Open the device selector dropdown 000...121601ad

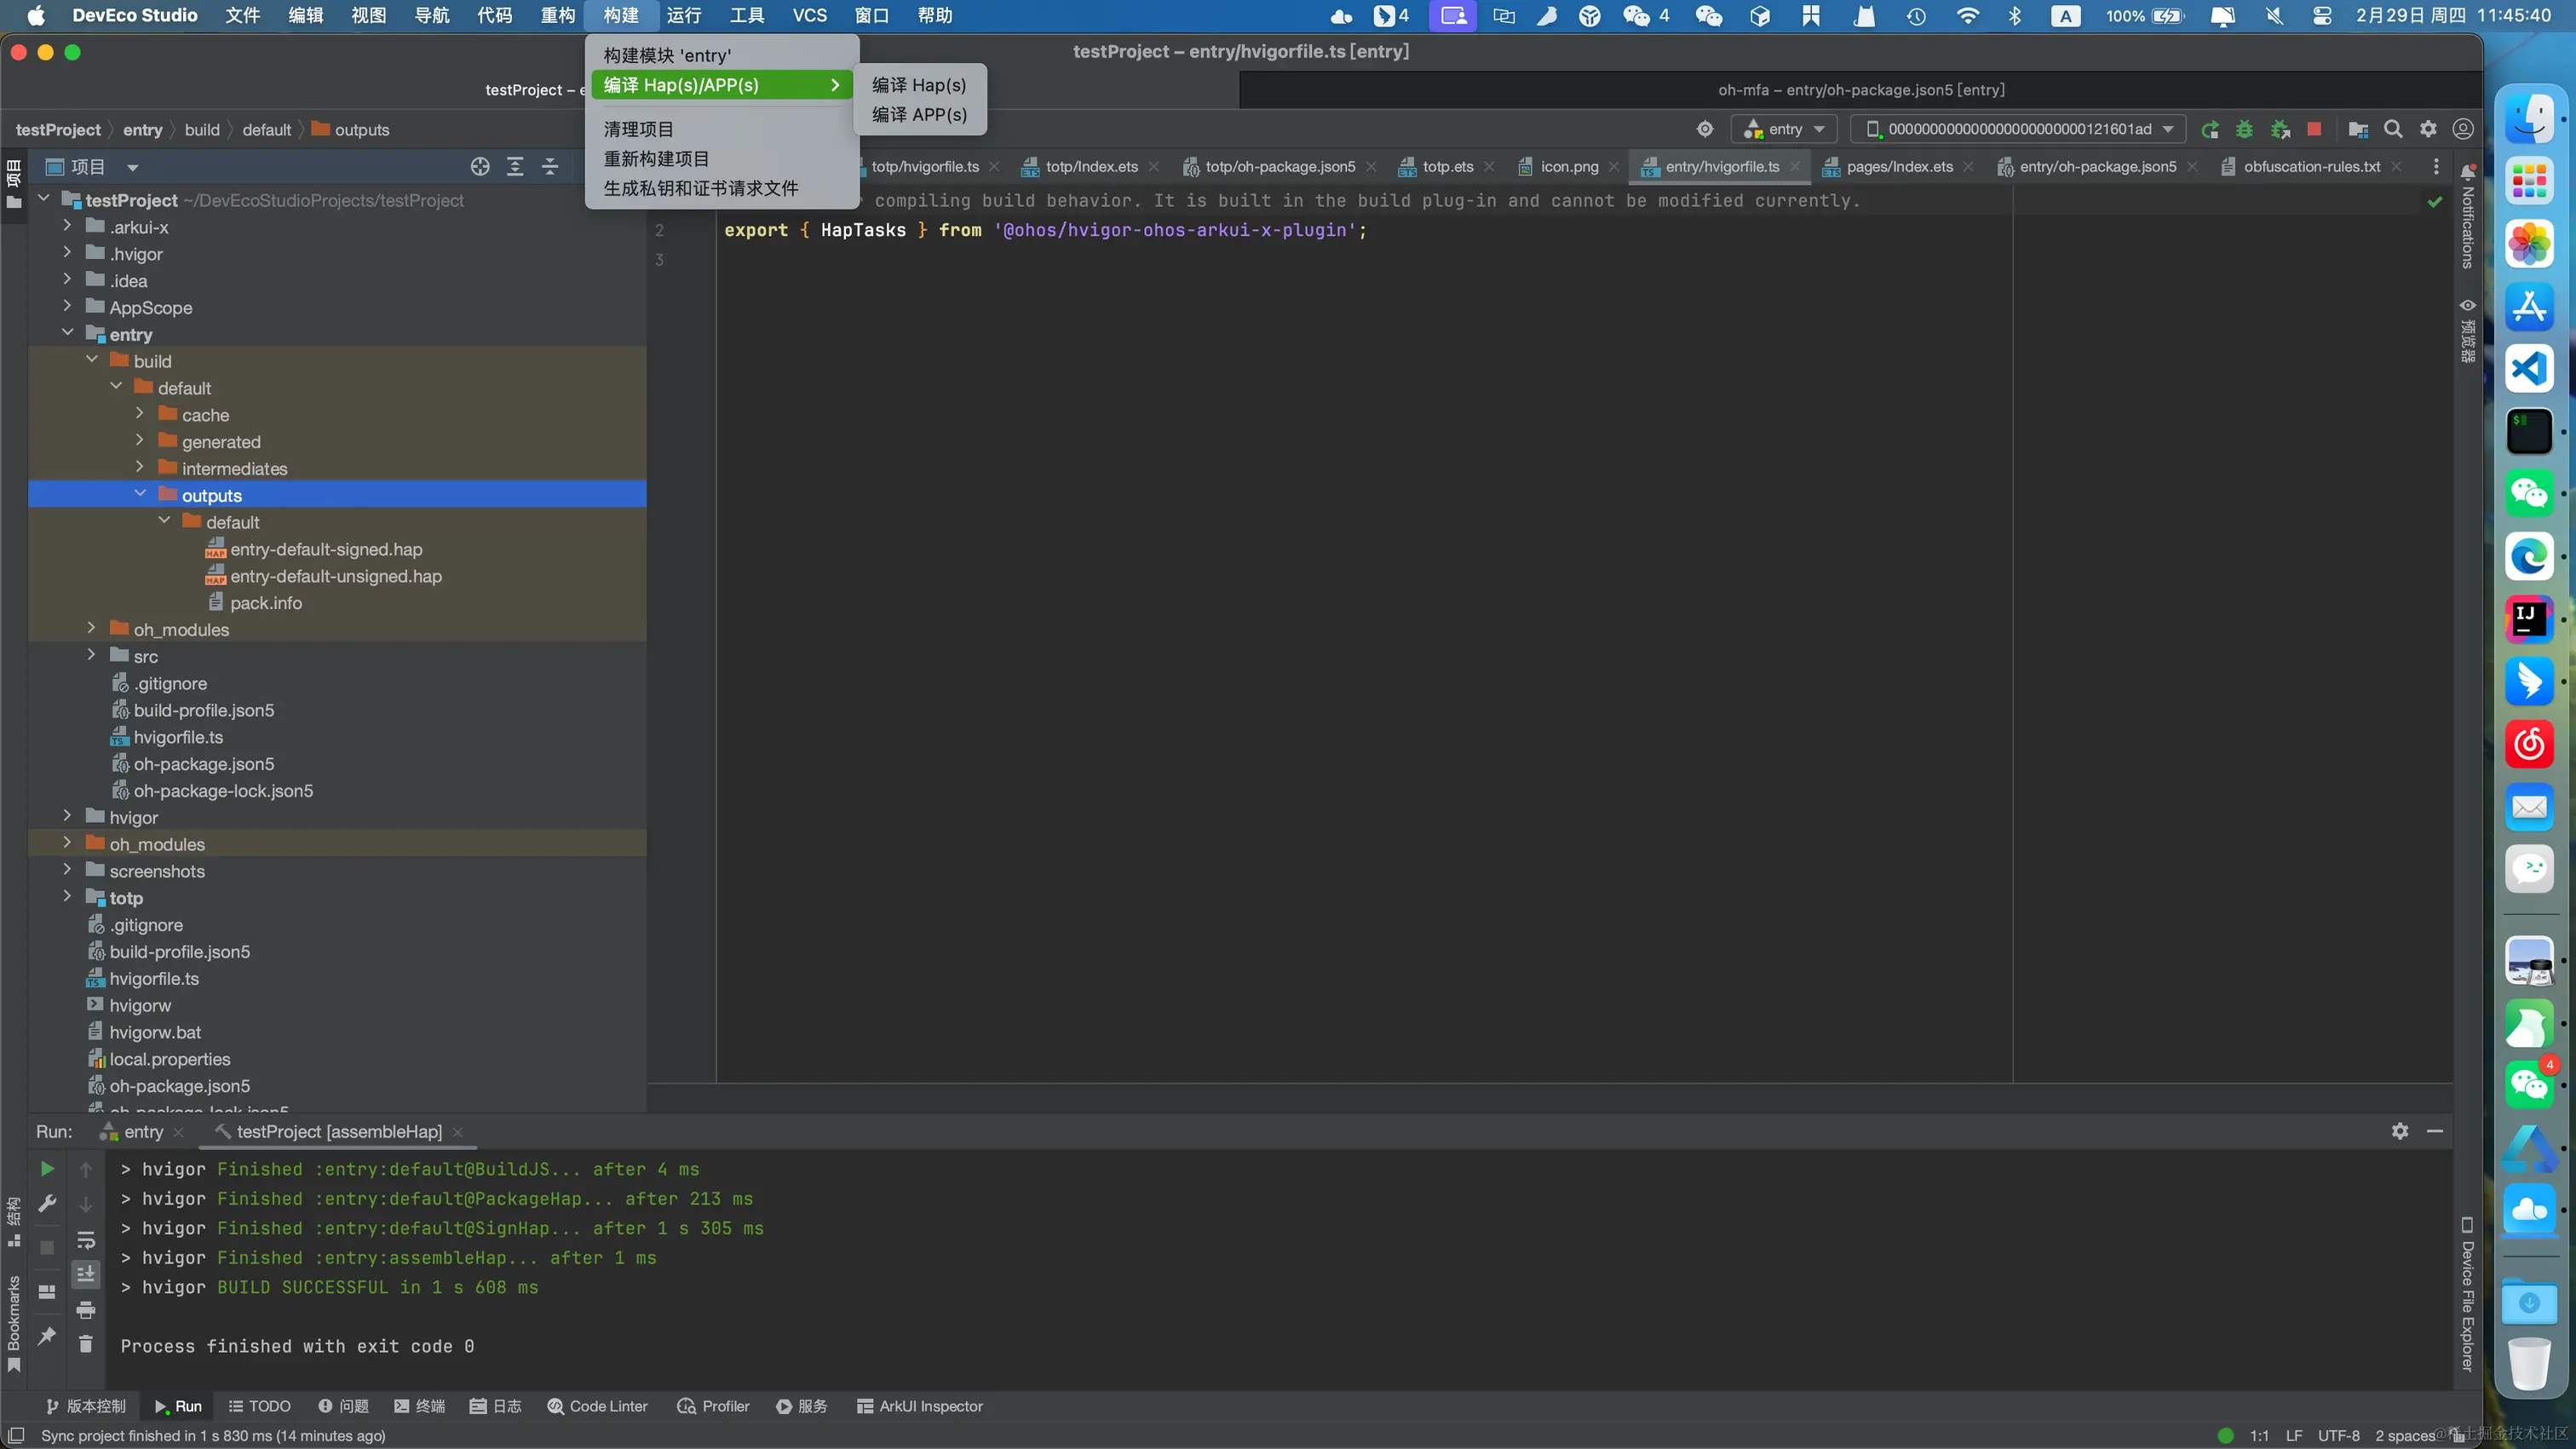(2018, 129)
